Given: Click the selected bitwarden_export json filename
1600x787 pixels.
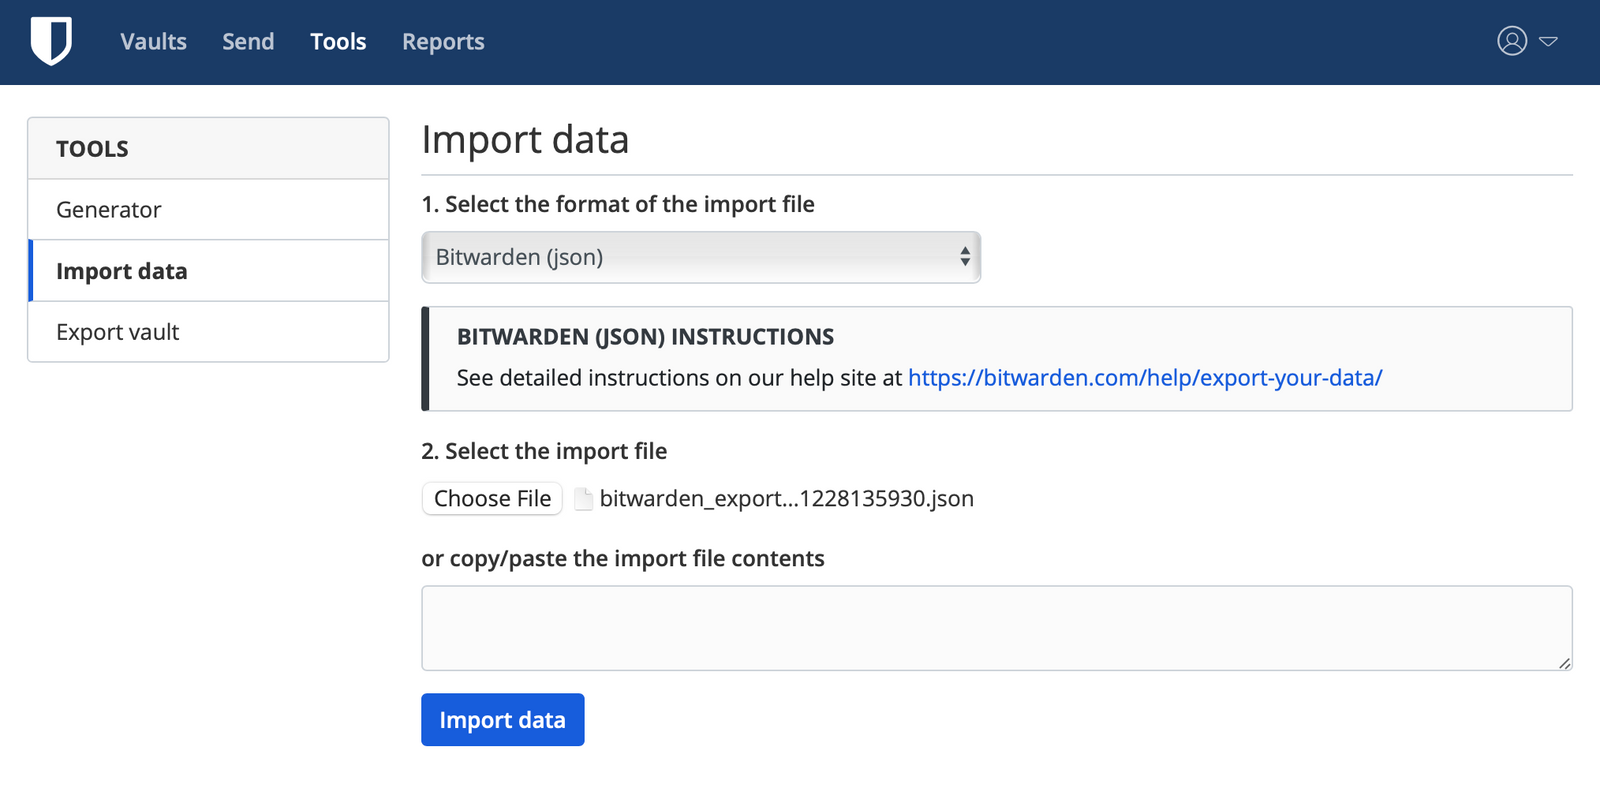Looking at the screenshot, I should click(786, 498).
